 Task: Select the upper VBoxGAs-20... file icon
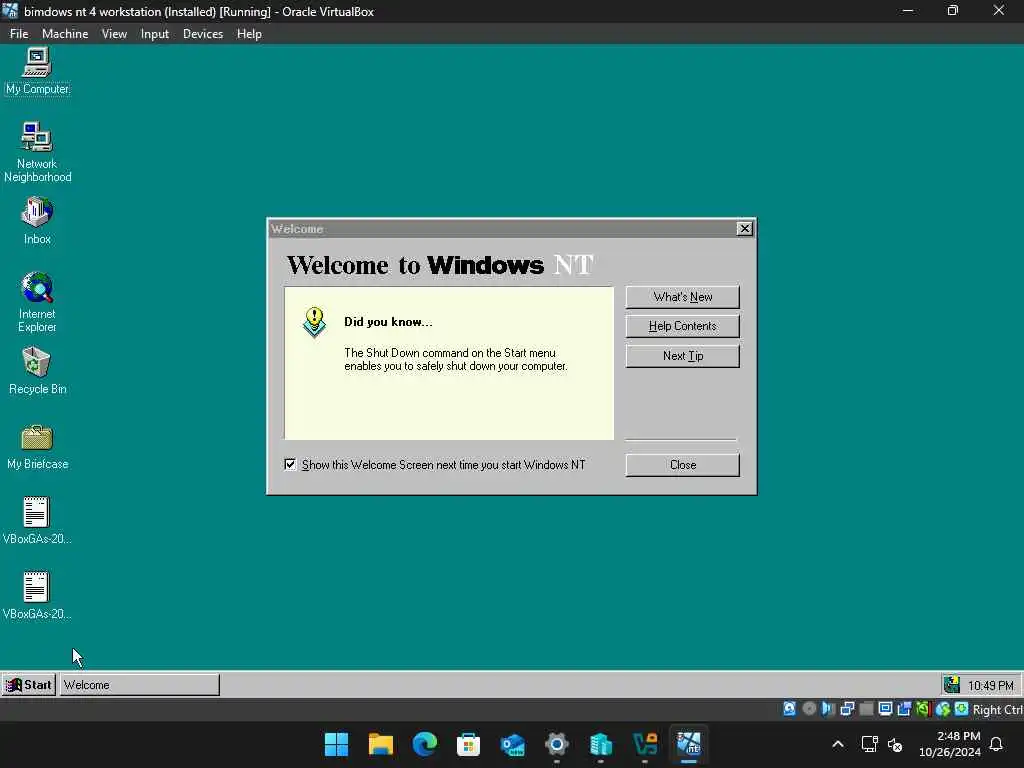pyautogui.click(x=37, y=521)
